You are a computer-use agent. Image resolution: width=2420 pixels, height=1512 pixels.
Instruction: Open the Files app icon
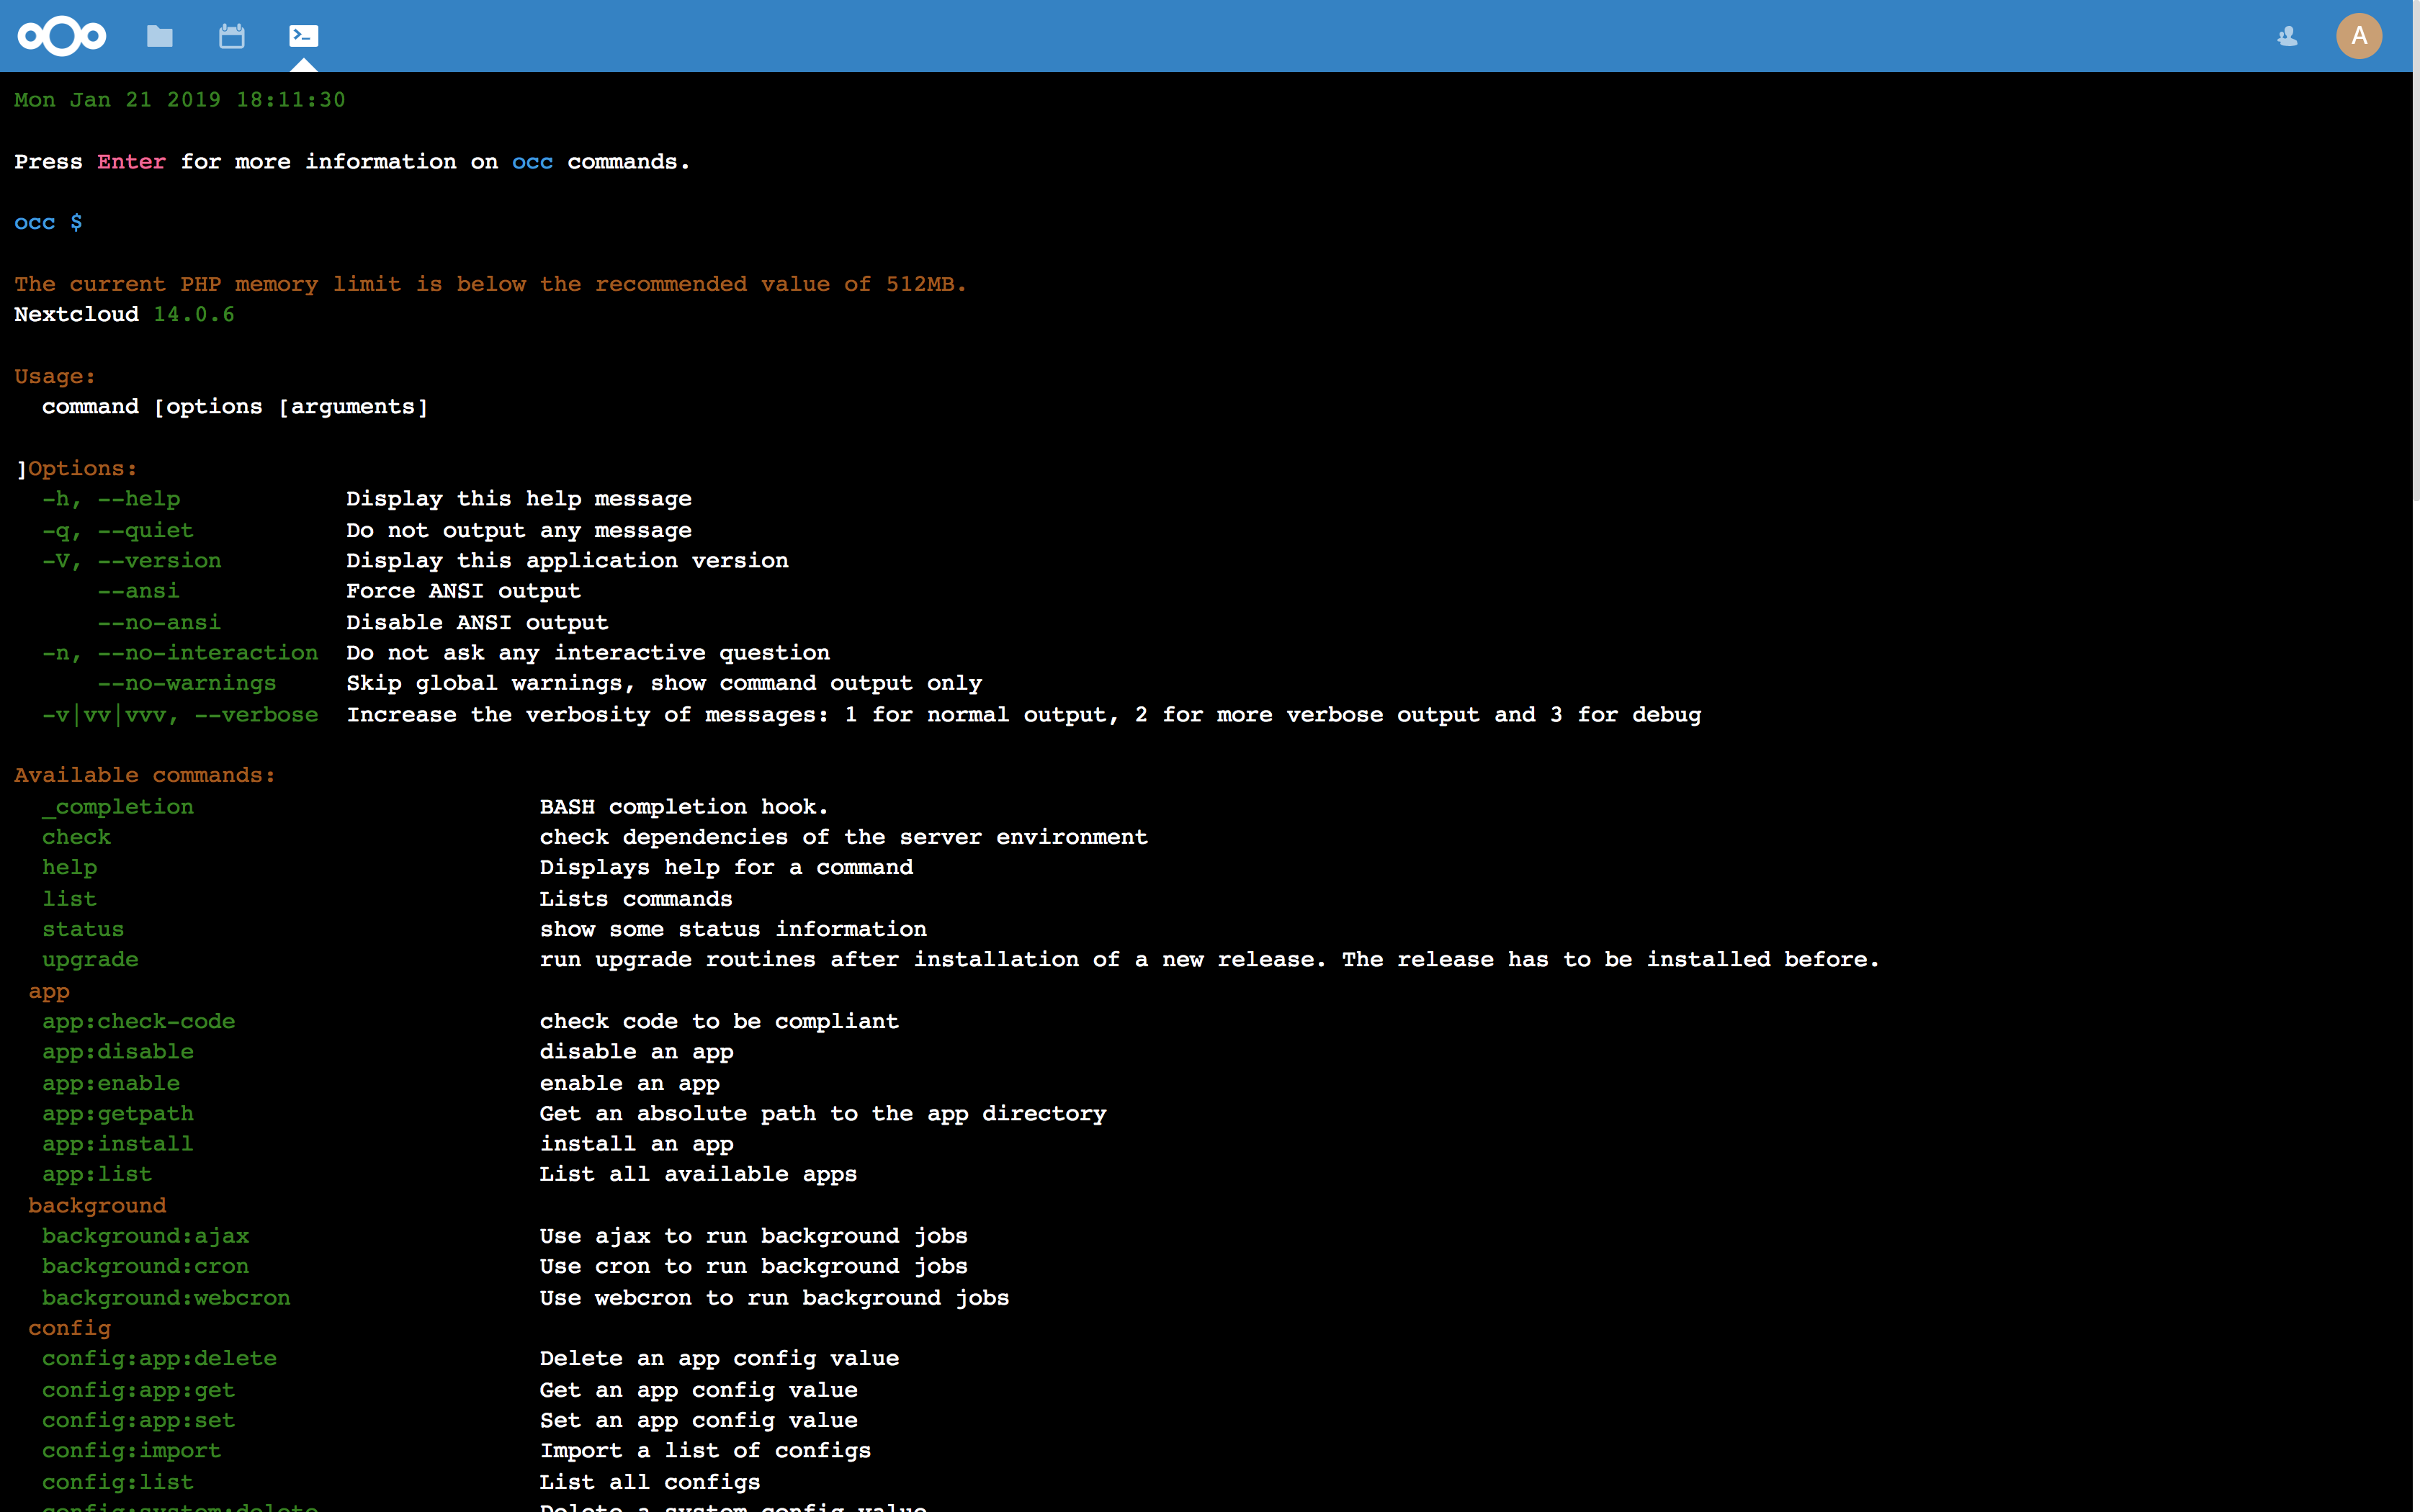tap(160, 37)
